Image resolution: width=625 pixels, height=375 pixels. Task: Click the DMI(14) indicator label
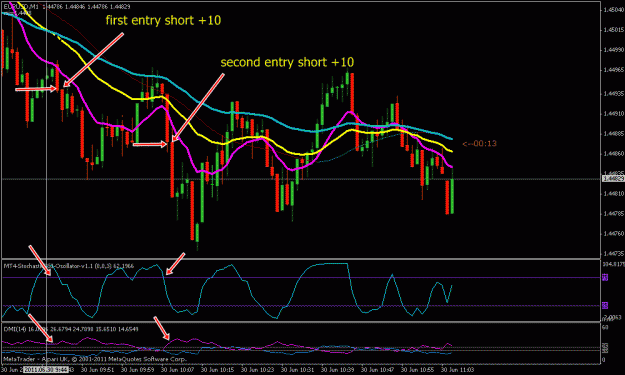[x=71, y=329]
